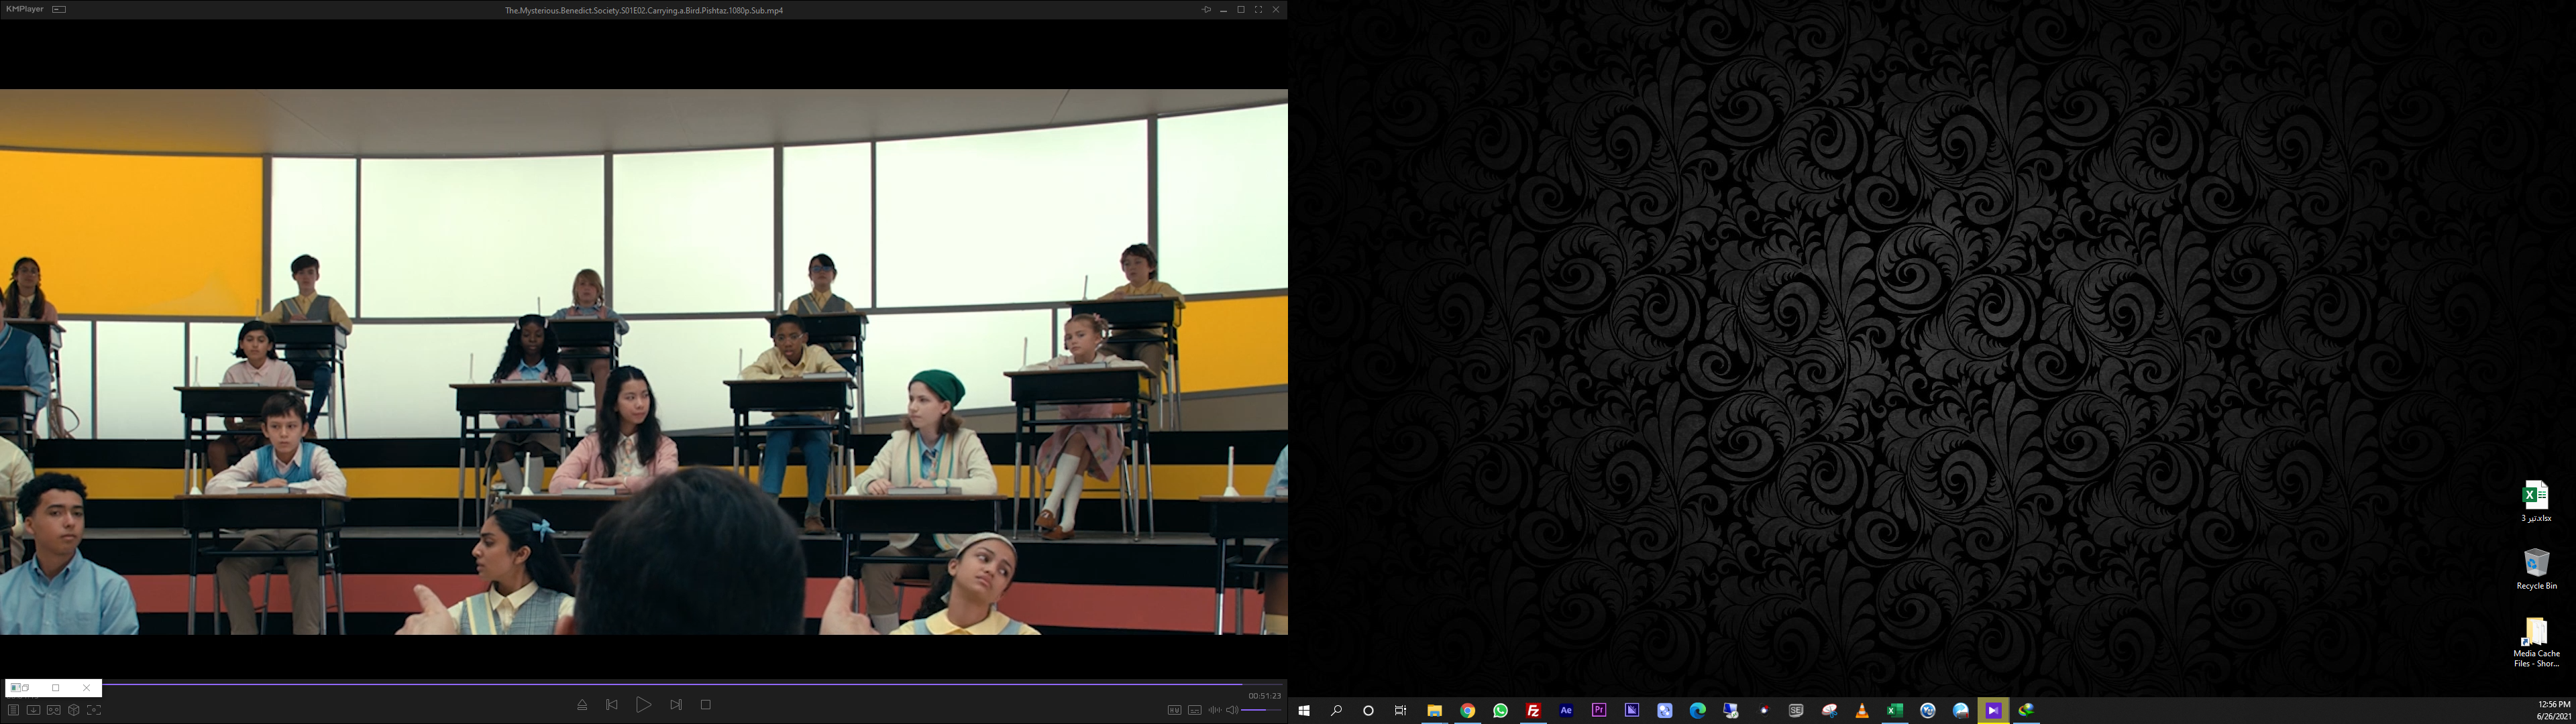Viewport: 2576px width, 724px height.
Task: Go to the previous track
Action: coord(612,705)
